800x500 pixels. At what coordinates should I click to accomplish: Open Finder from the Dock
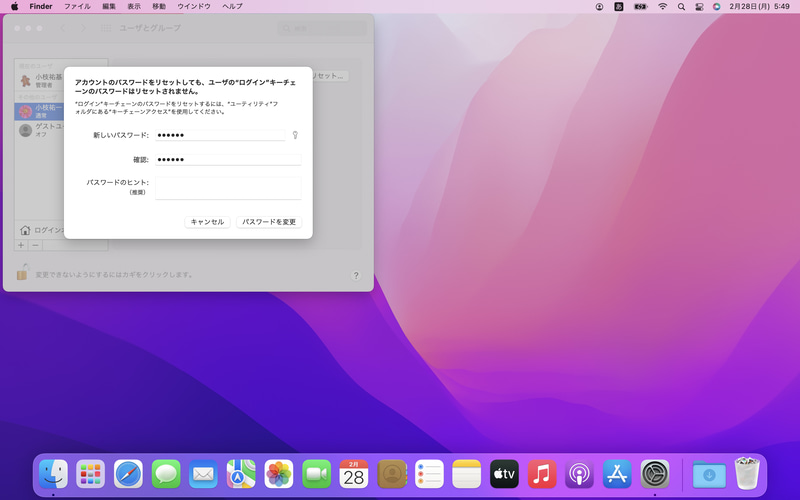53,474
